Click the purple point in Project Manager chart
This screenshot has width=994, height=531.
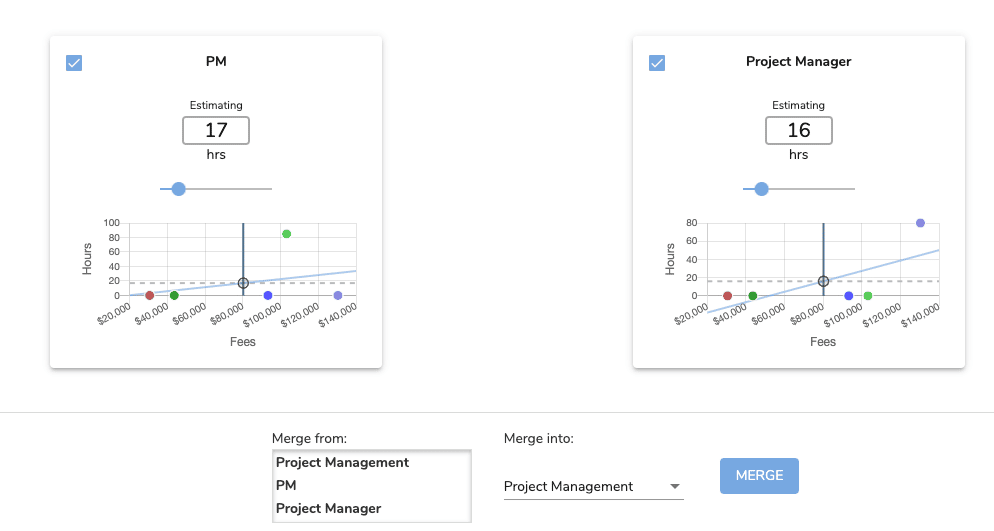(x=920, y=223)
